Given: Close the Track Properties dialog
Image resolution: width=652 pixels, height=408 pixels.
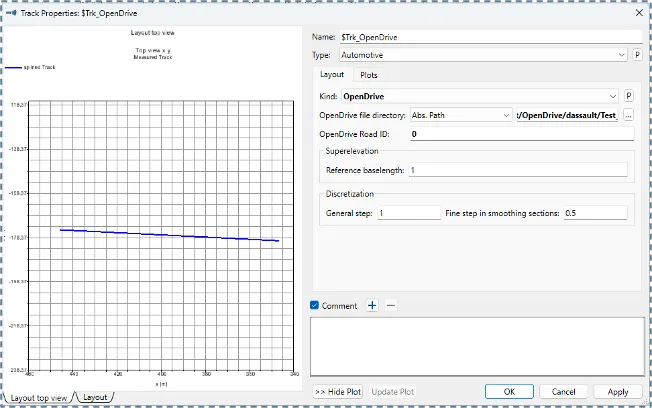Looking at the screenshot, I should (x=637, y=11).
